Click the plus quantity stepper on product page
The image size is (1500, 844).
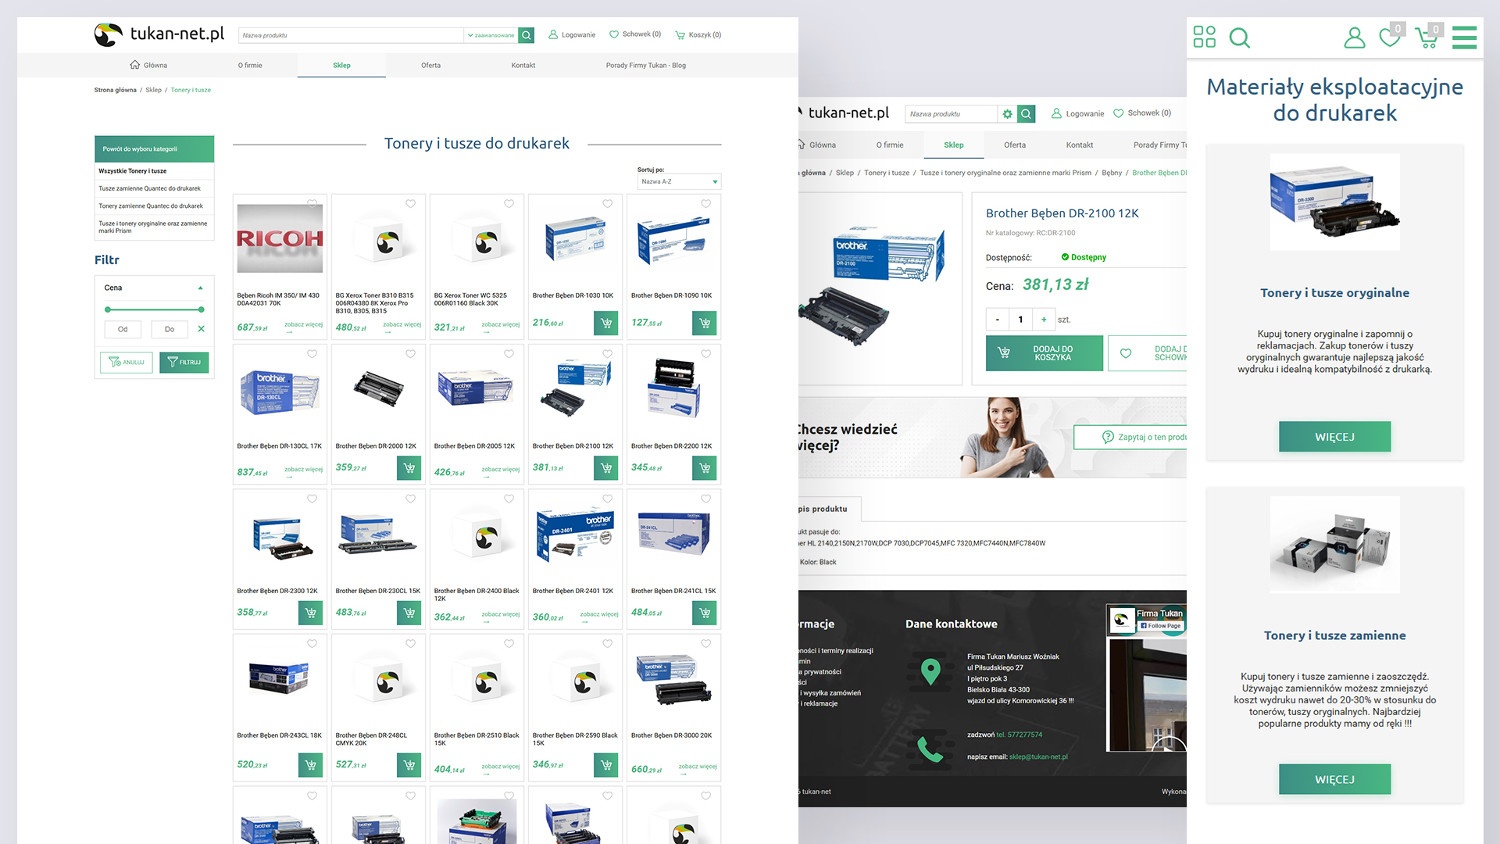click(x=1043, y=320)
